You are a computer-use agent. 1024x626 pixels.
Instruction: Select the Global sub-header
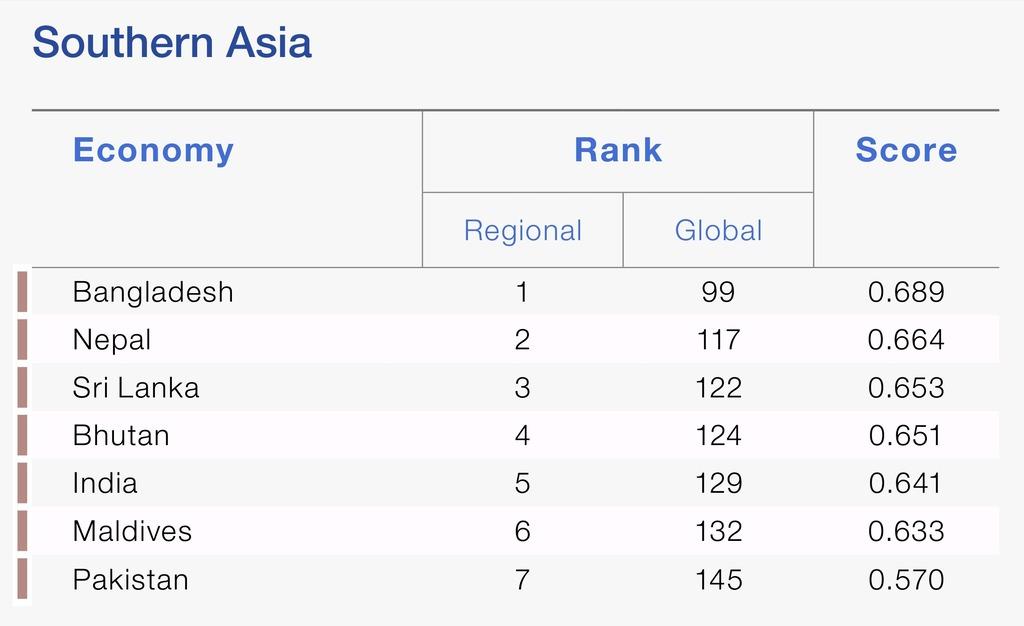click(x=718, y=230)
